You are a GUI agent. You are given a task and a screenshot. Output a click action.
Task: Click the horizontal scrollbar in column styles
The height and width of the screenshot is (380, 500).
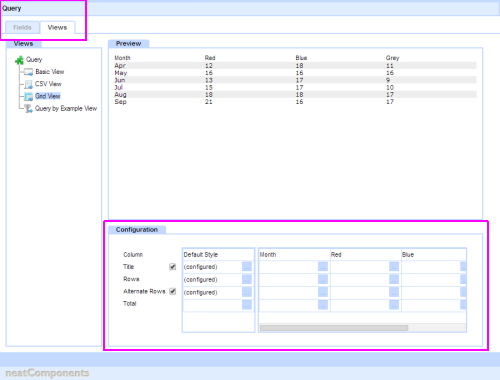334,328
